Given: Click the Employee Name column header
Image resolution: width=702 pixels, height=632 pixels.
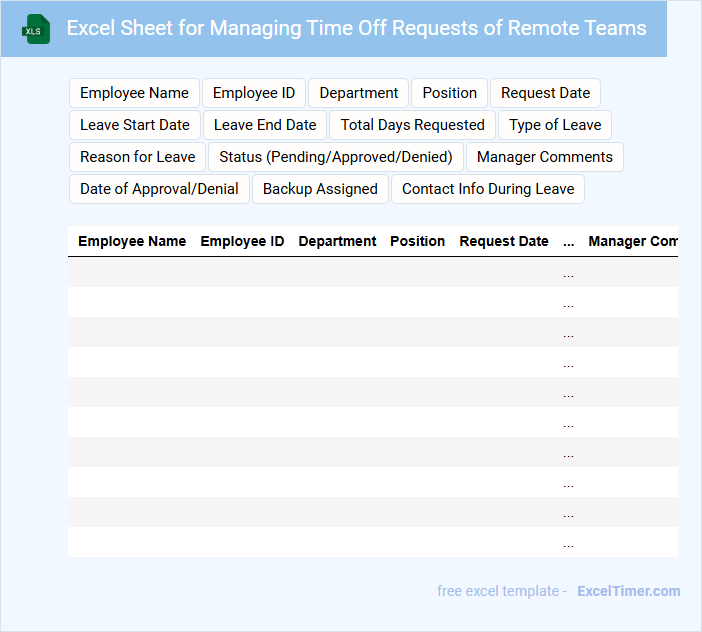Looking at the screenshot, I should point(132,241).
